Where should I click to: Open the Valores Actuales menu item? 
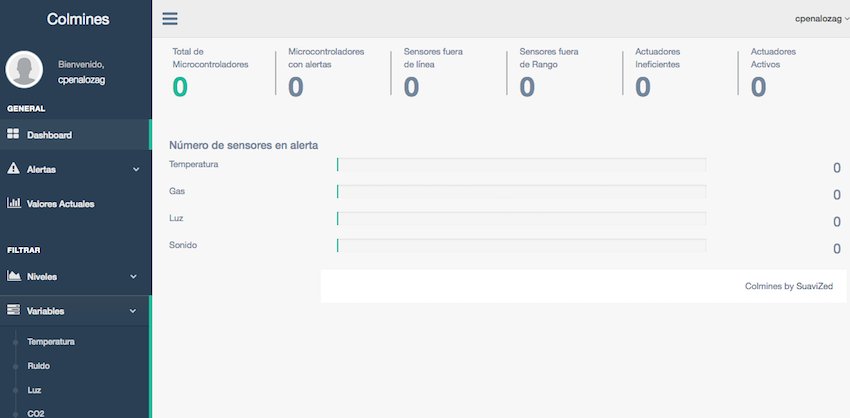coord(75,204)
